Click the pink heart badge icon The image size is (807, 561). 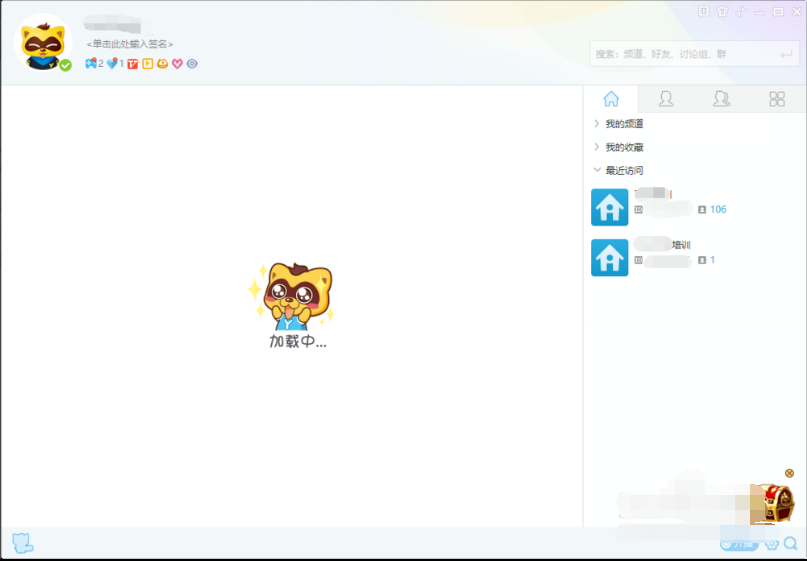[x=177, y=64]
